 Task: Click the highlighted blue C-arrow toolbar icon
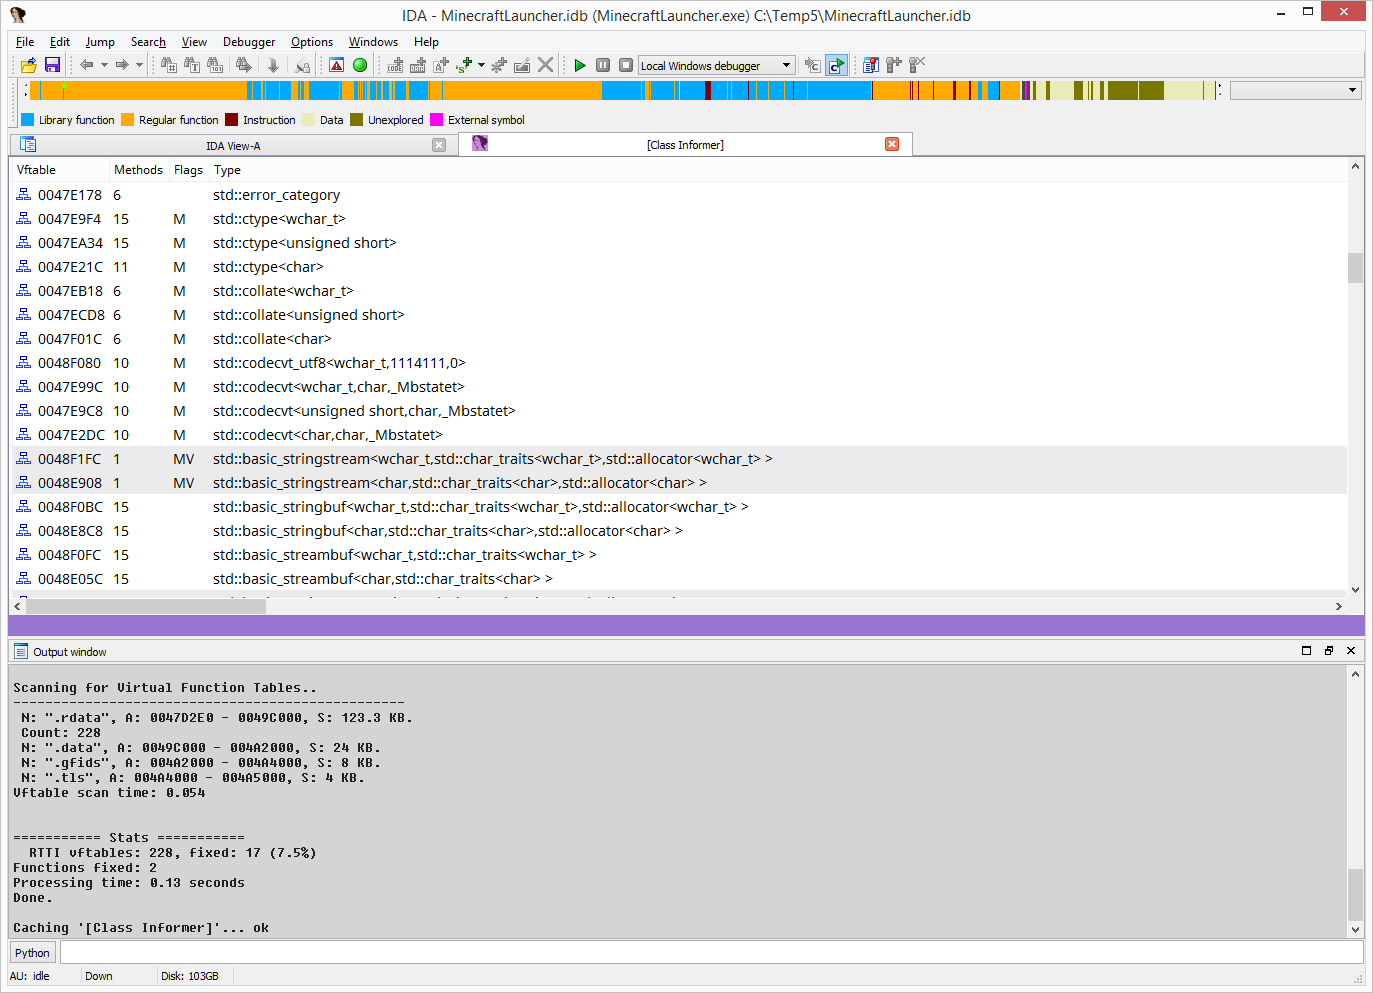point(836,65)
